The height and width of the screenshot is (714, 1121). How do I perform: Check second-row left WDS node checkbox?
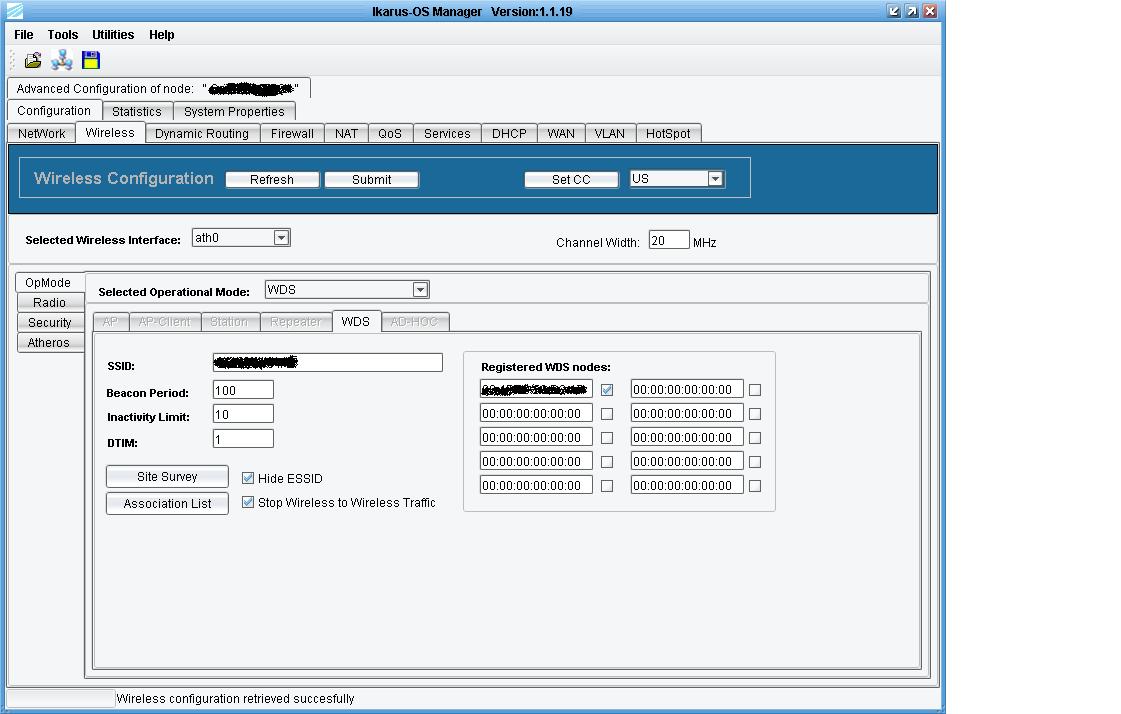(607, 414)
